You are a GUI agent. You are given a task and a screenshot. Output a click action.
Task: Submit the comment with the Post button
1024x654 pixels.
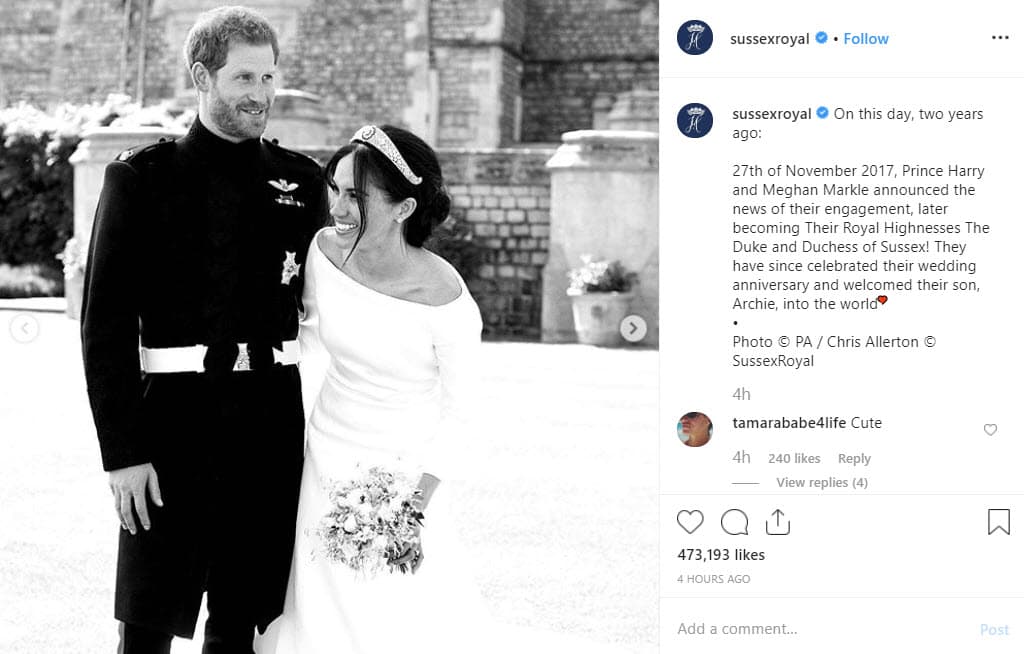tap(994, 629)
